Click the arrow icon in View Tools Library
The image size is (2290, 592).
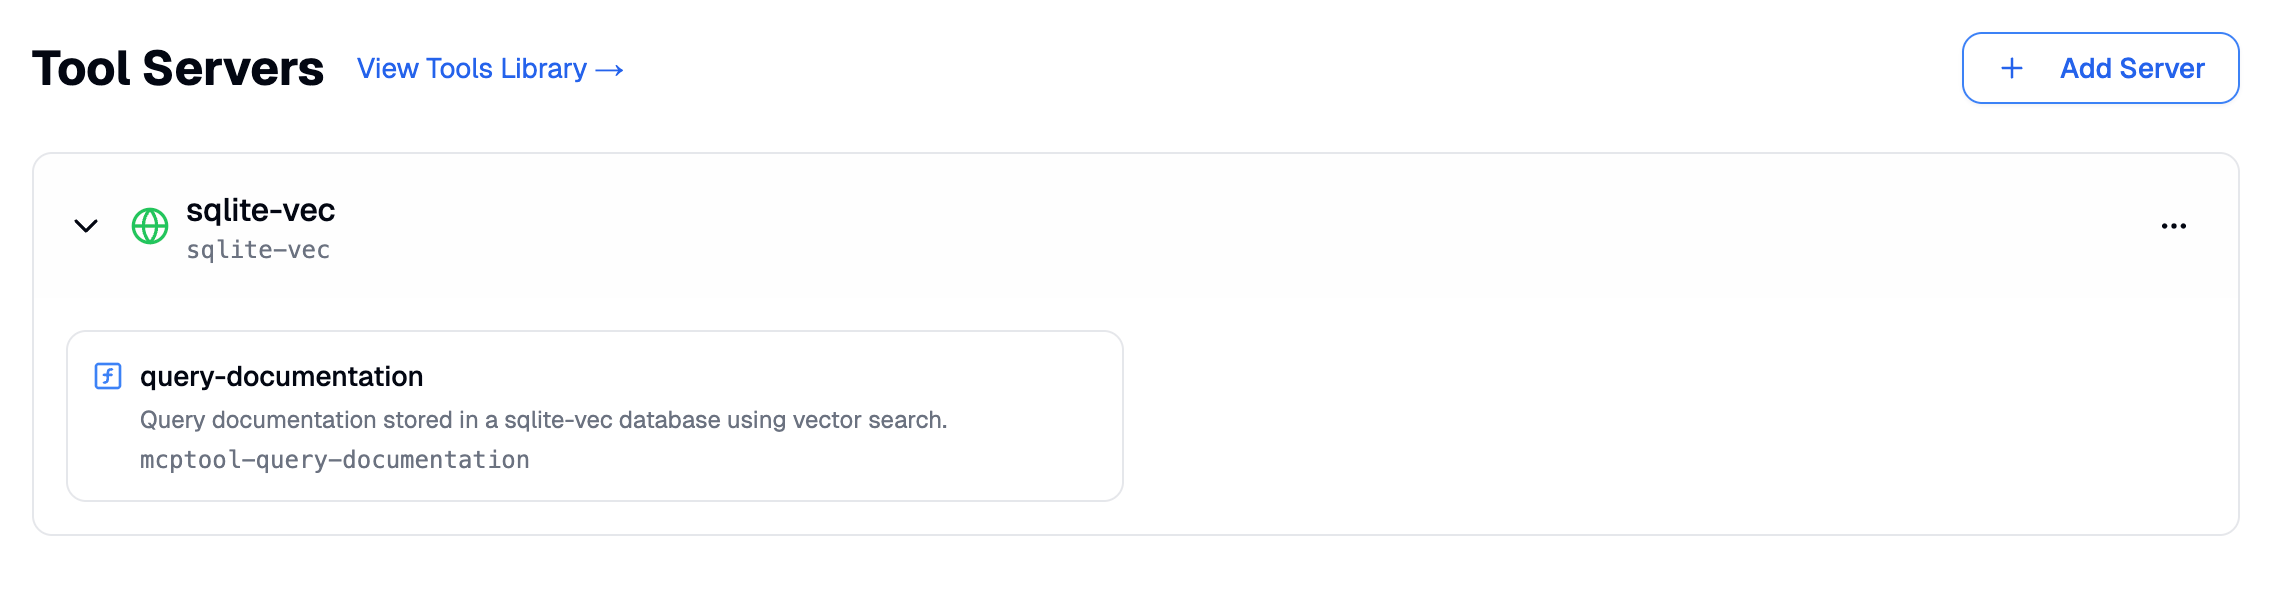[607, 69]
